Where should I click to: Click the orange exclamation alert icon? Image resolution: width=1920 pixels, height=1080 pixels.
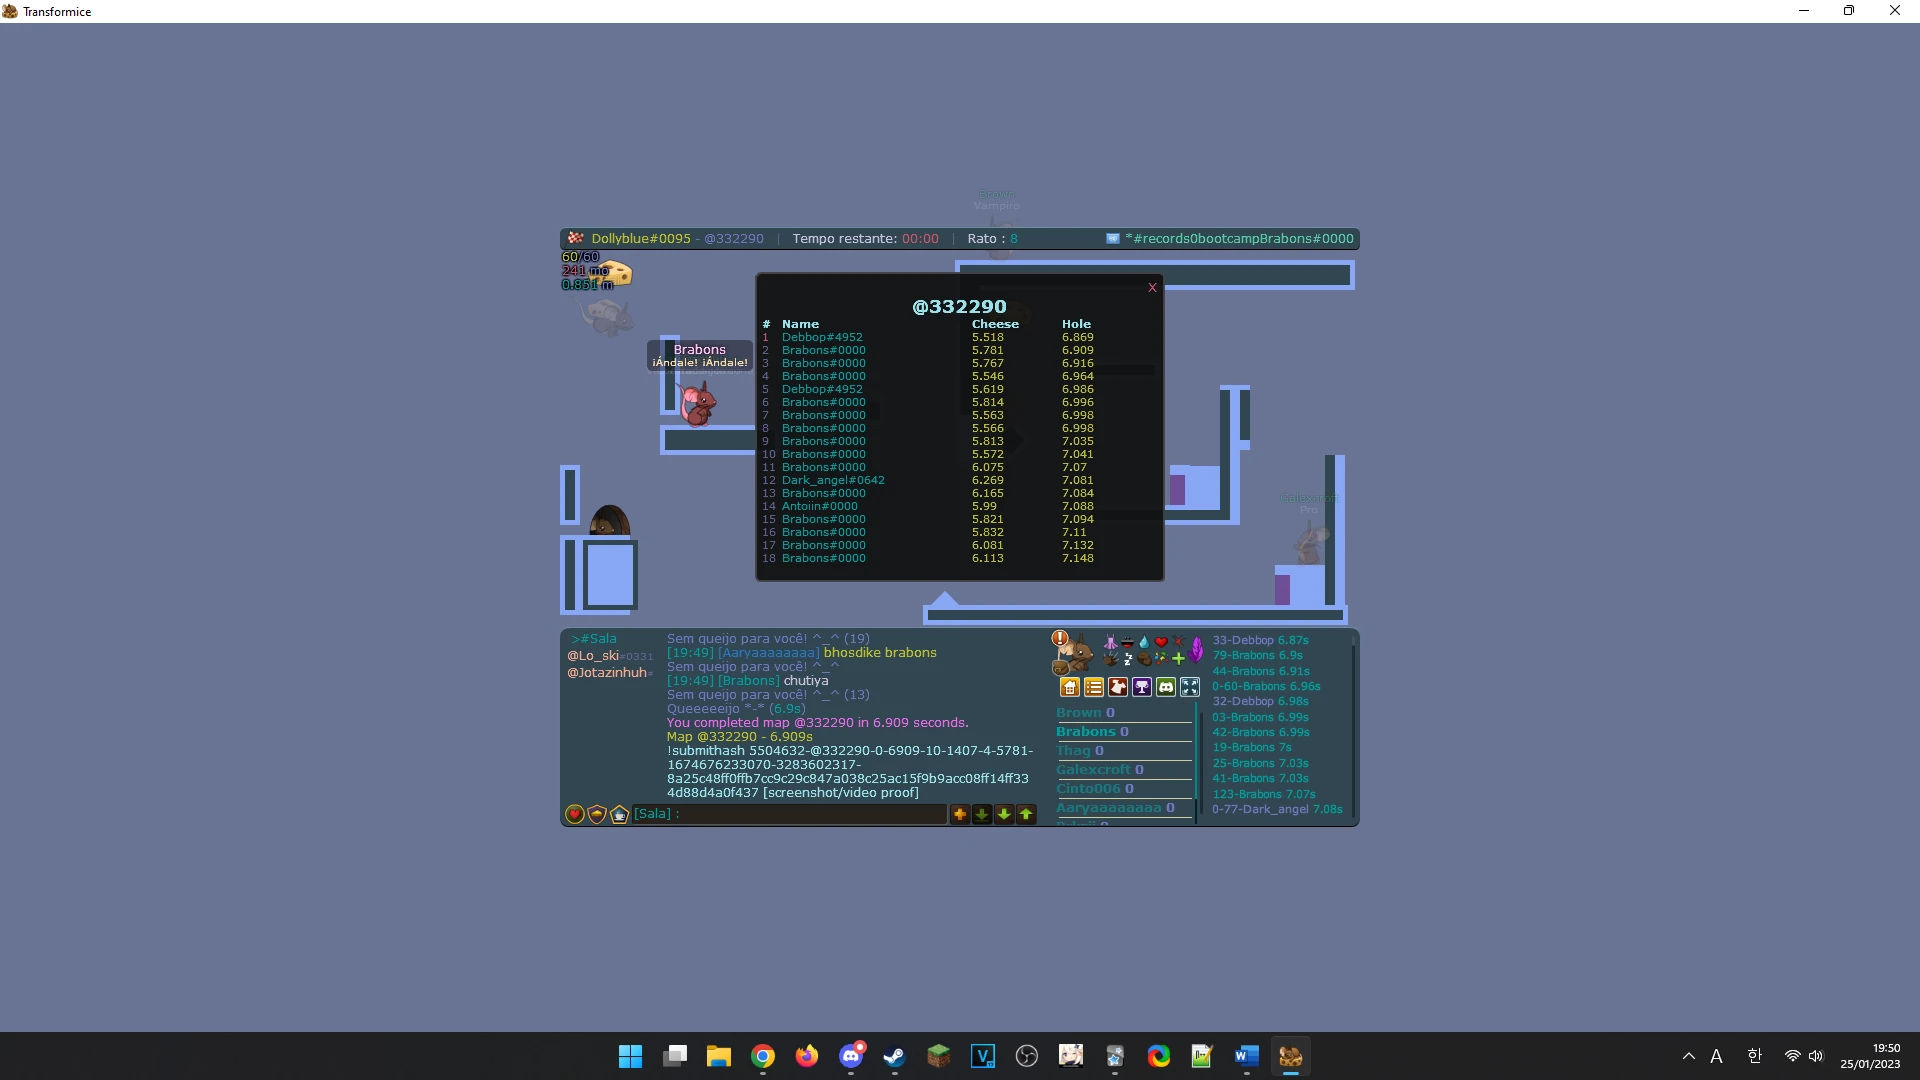point(1060,638)
